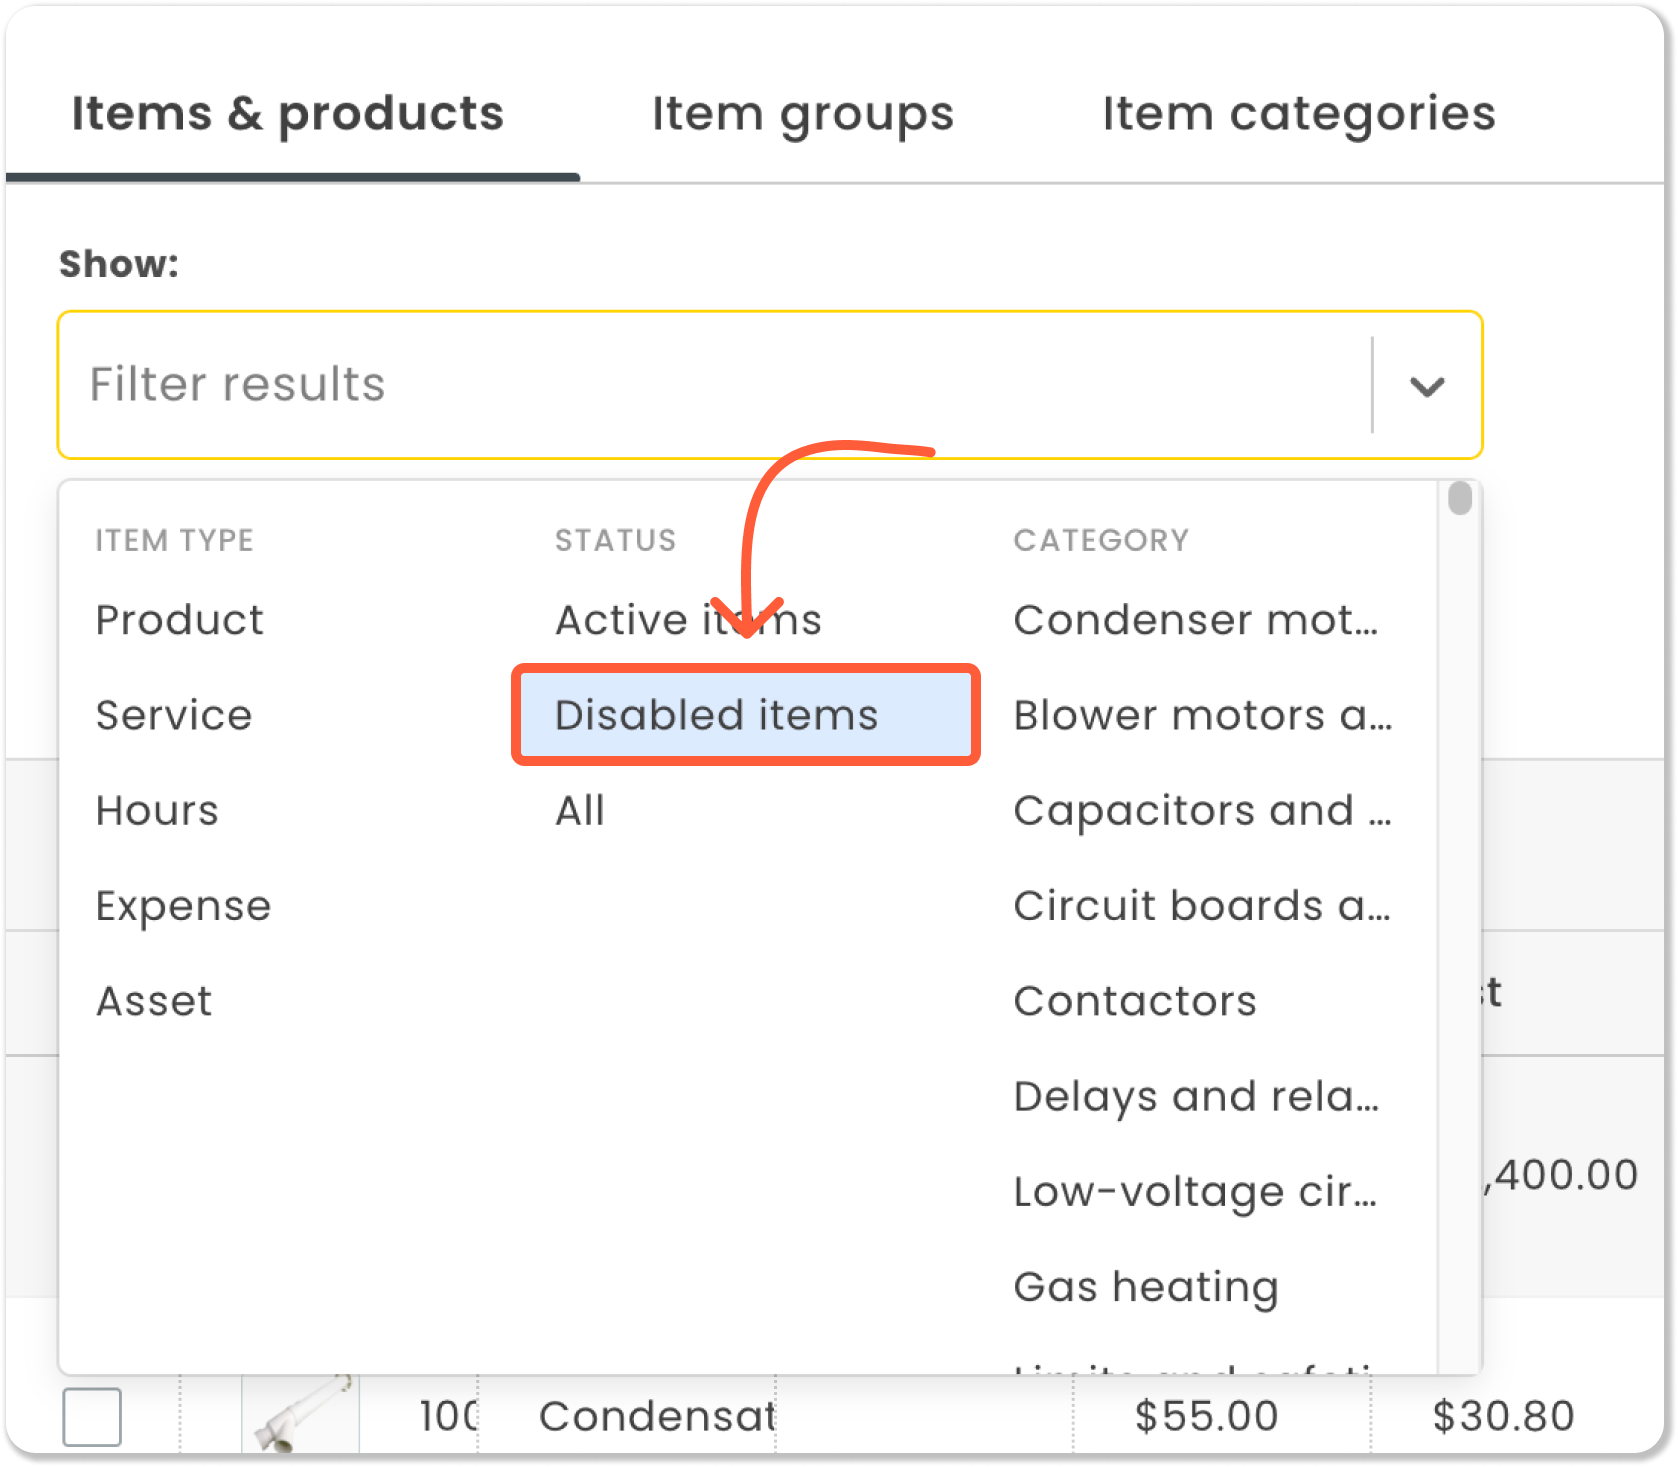Switch to the Item groups tab

pos(802,114)
